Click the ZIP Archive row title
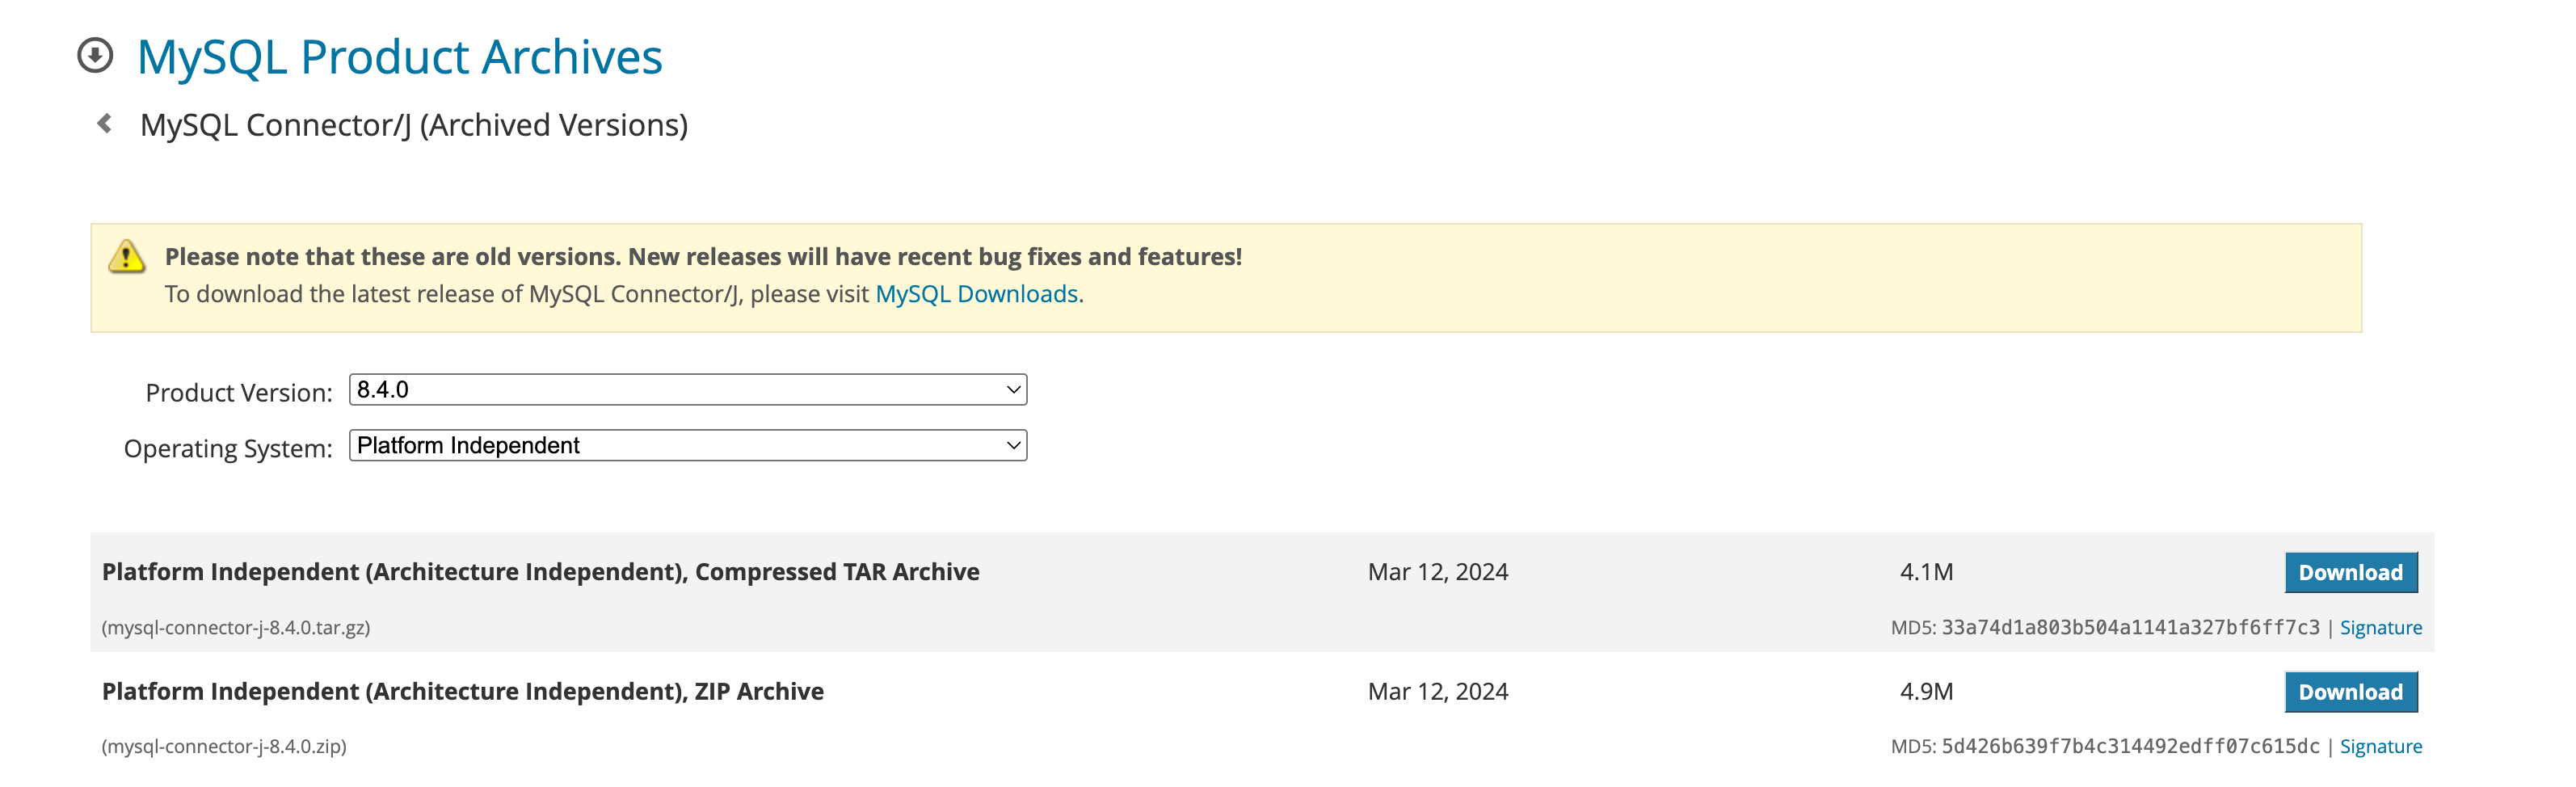The height and width of the screenshot is (787, 2576). (462, 692)
